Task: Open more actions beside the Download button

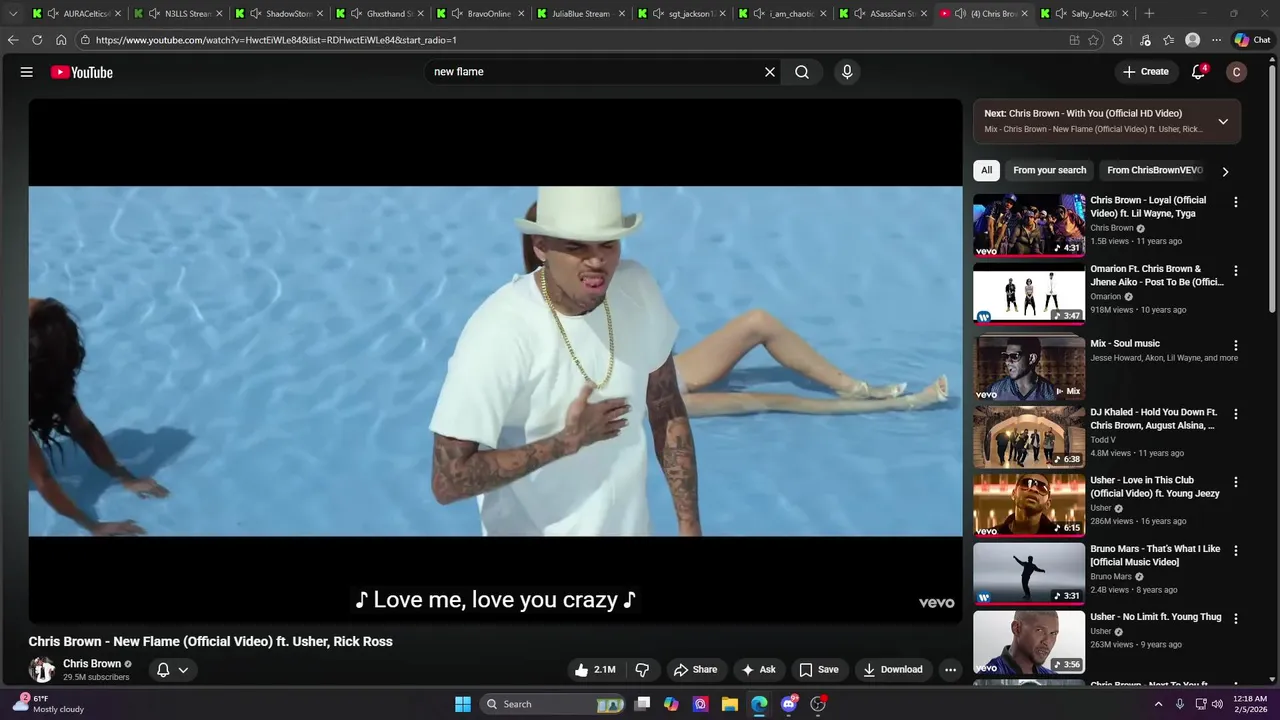Action: click(951, 670)
